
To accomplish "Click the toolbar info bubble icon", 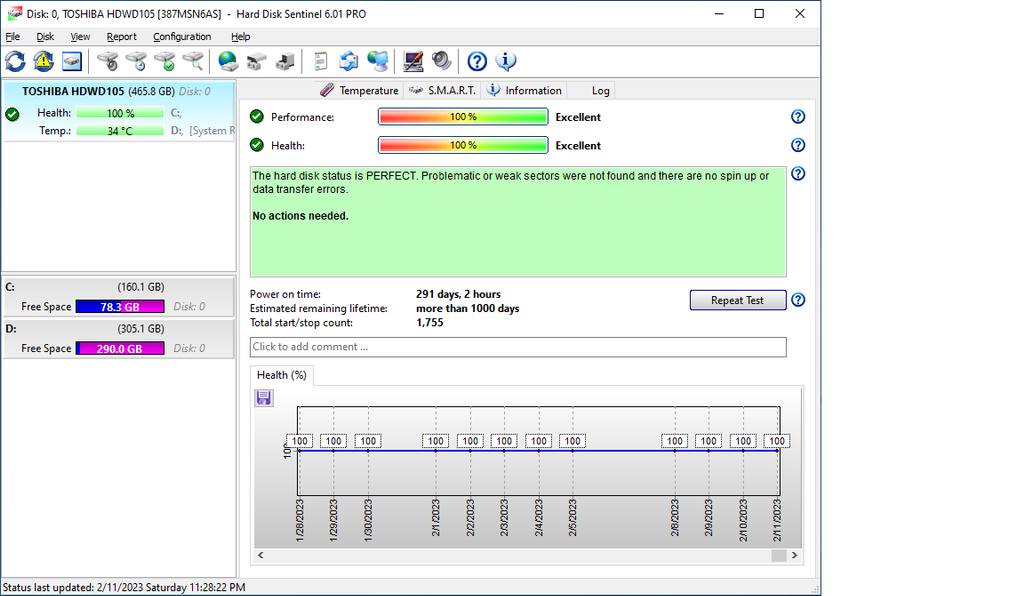I will [505, 61].
